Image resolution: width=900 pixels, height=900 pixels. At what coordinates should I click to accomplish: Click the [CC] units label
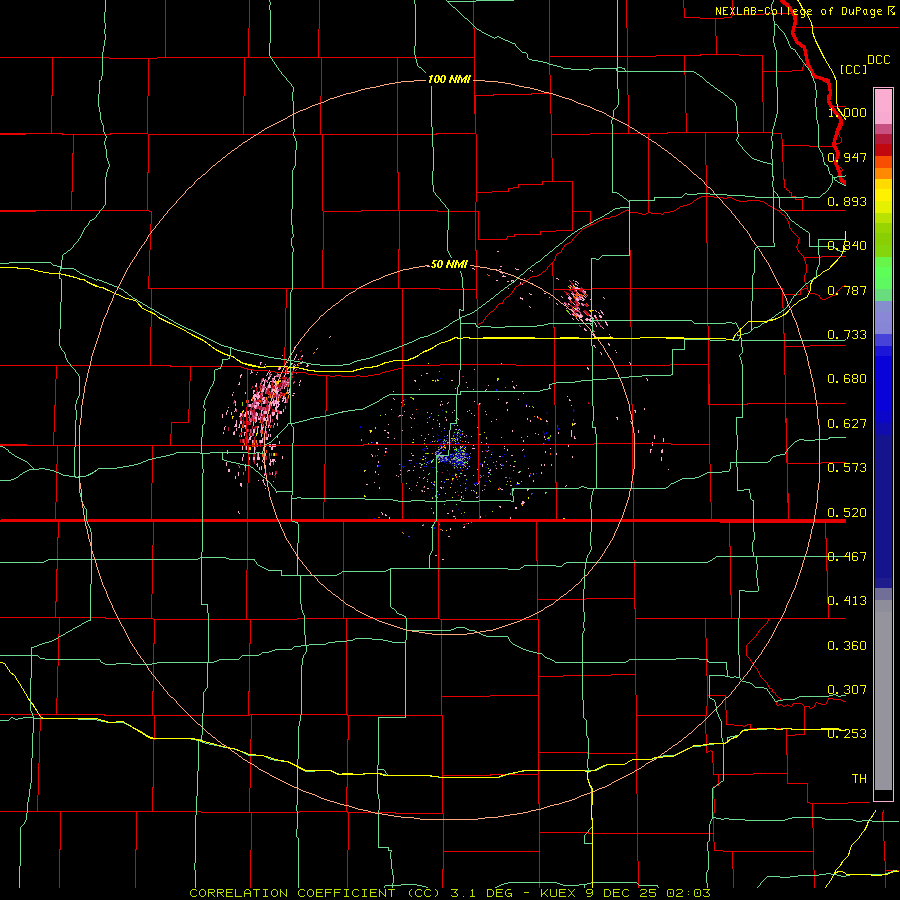coord(853,69)
